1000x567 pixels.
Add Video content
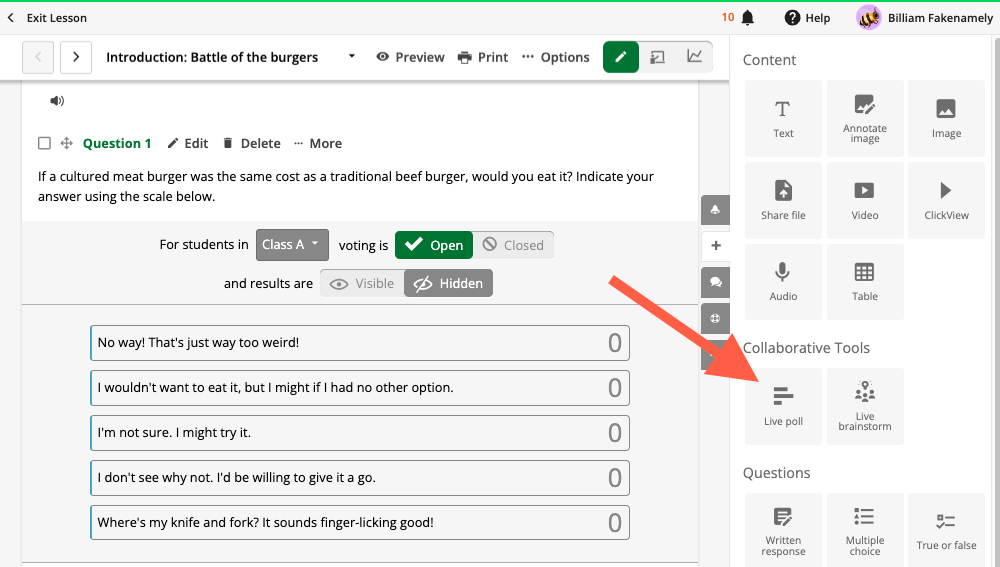865,200
